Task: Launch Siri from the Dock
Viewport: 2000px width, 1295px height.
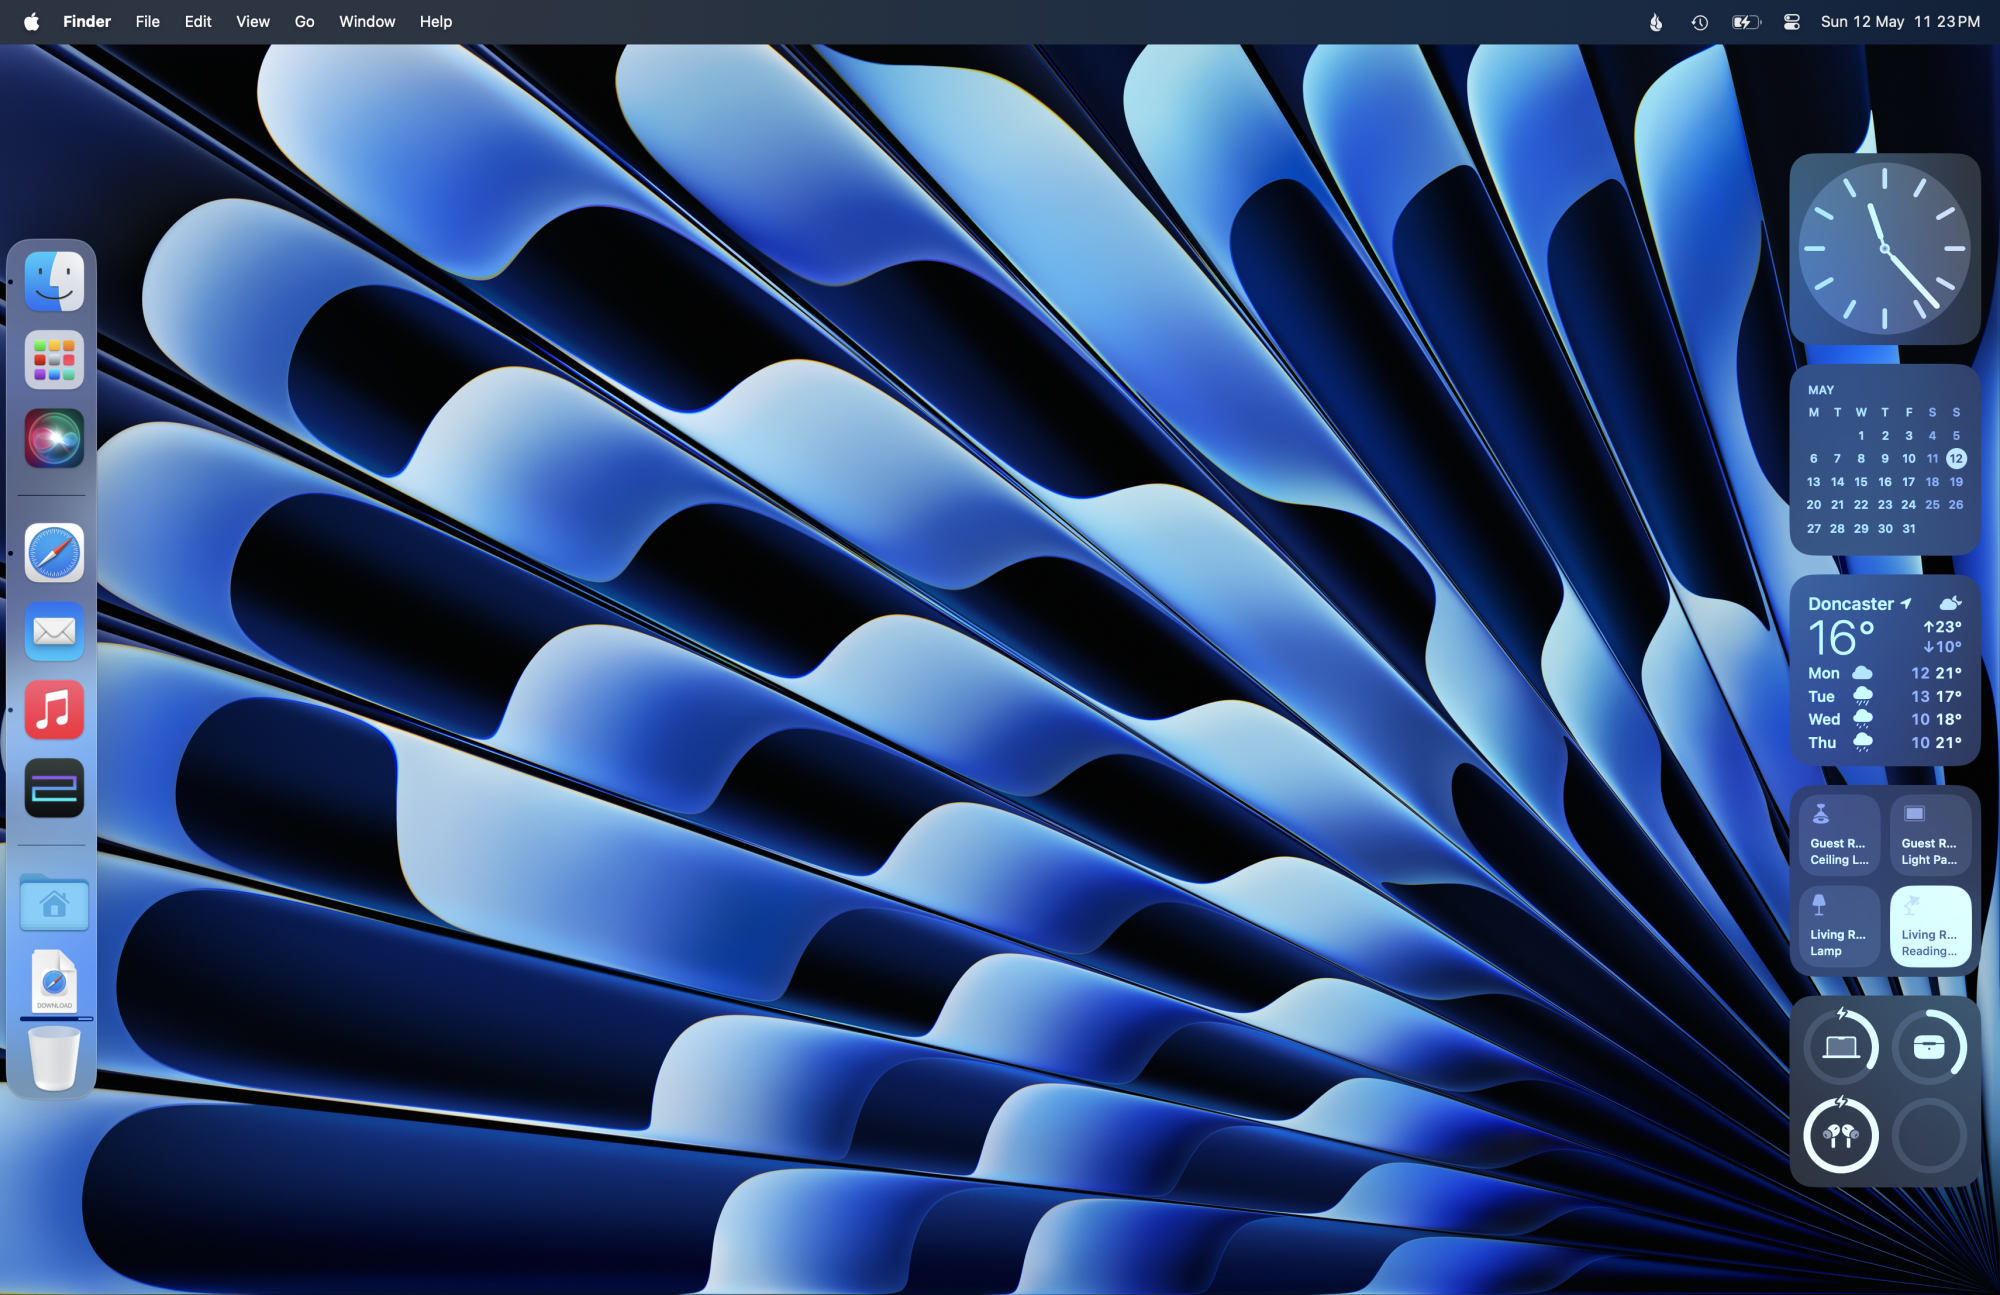Action: pyautogui.click(x=54, y=438)
